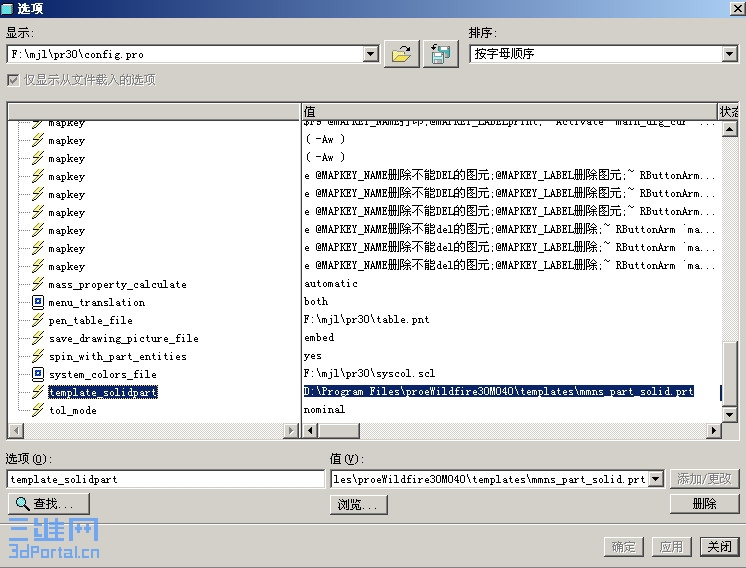Toggle show only options loaded from file
746x568 pixels.
point(13,80)
